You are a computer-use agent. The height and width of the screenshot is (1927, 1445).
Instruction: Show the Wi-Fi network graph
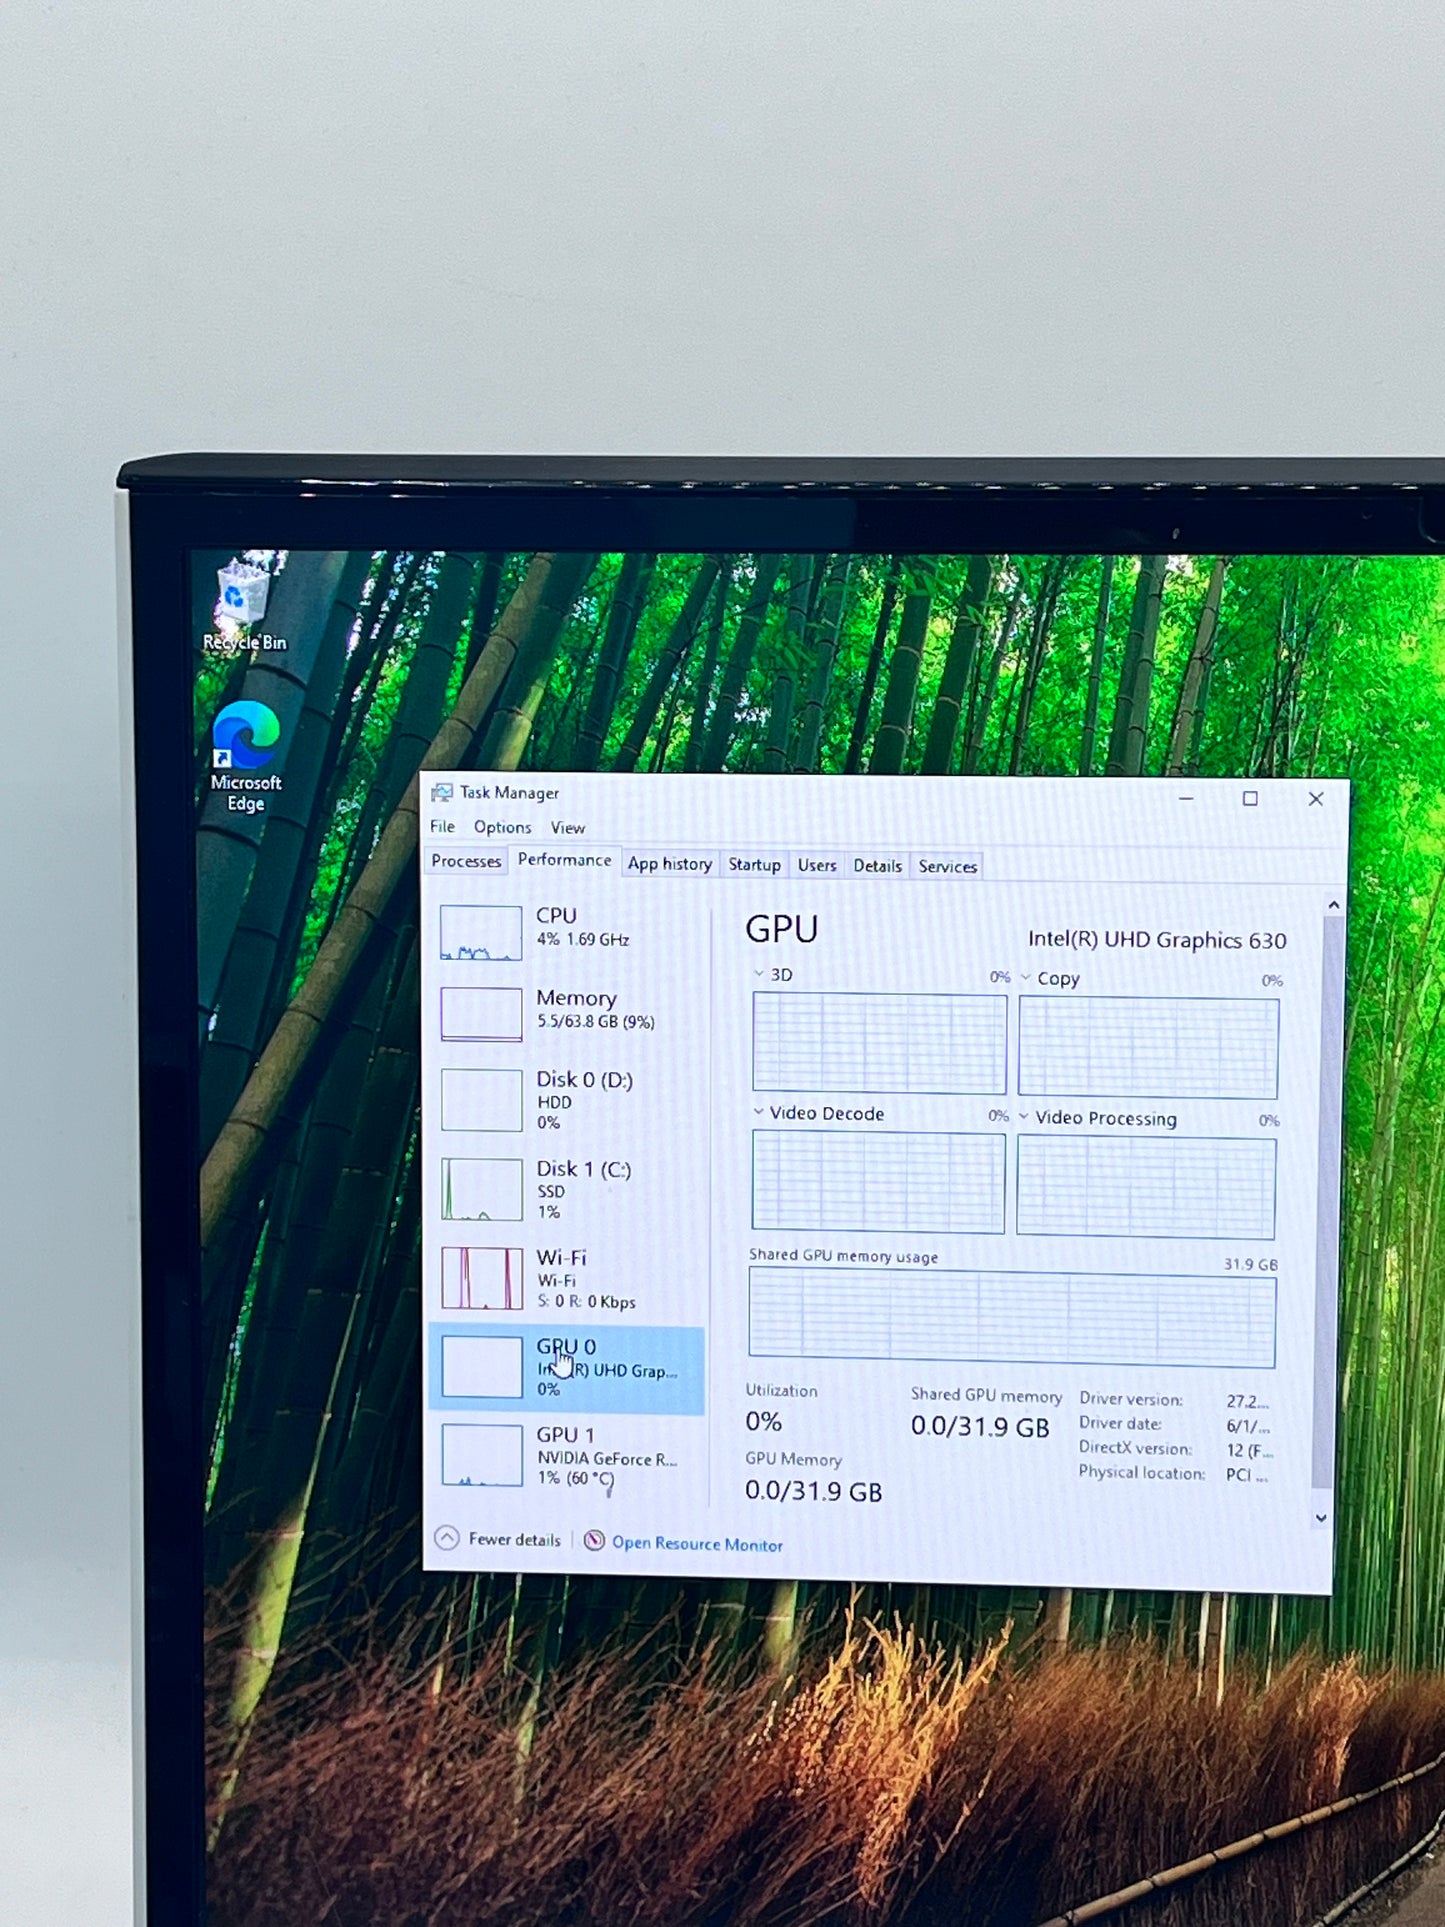[482, 1278]
